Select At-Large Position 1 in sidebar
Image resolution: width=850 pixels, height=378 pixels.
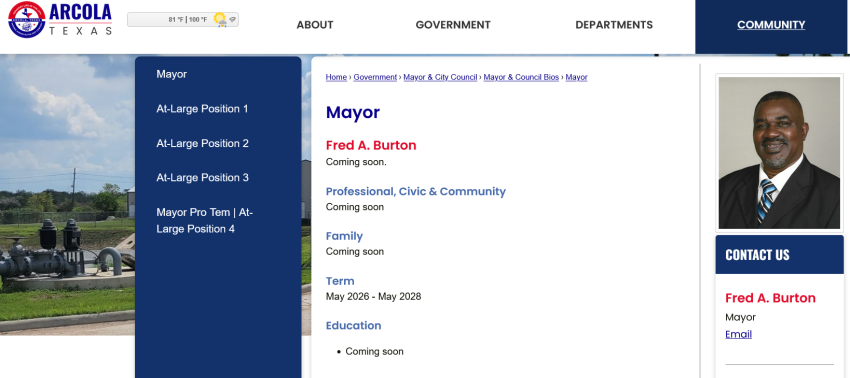[x=202, y=109]
